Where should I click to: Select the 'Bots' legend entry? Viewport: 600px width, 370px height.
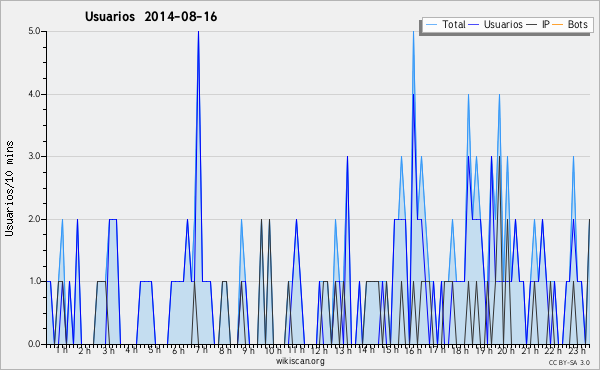click(577, 24)
